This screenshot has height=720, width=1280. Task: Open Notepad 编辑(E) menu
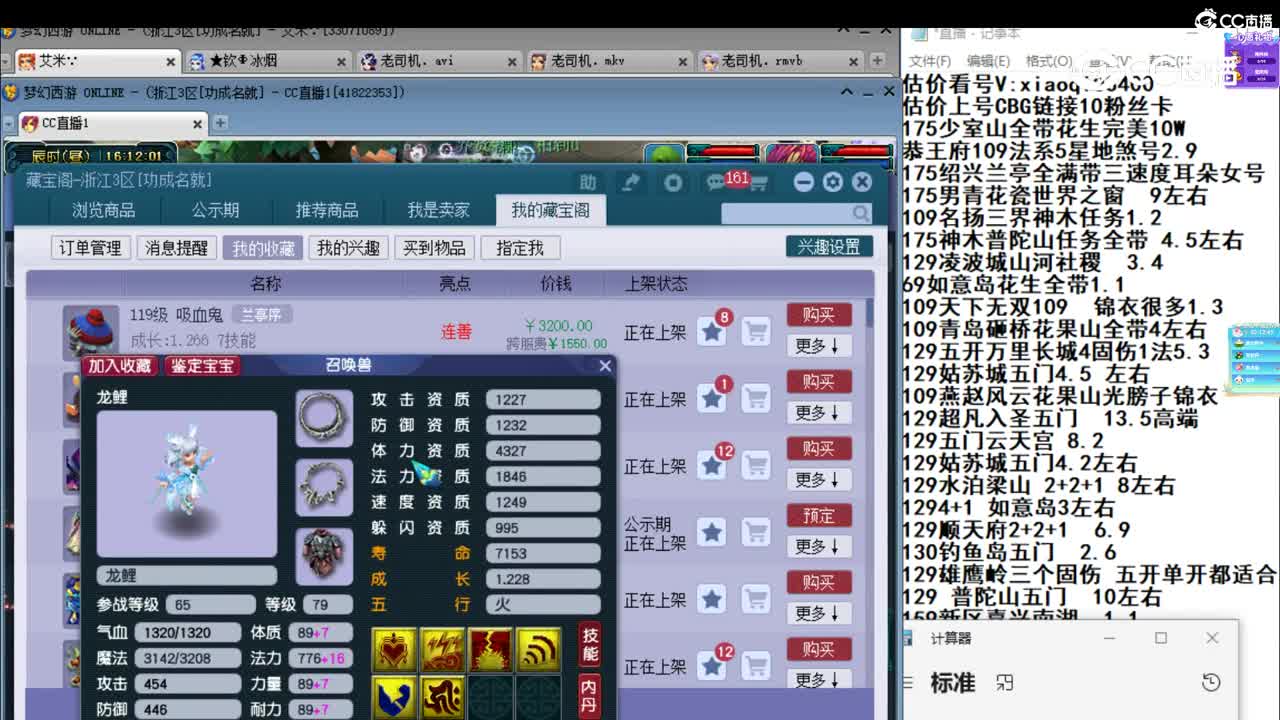988,61
